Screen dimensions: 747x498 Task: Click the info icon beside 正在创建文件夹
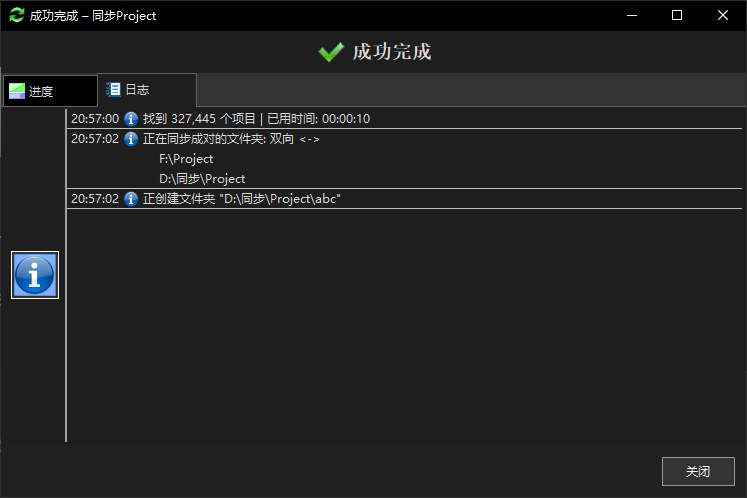point(131,199)
